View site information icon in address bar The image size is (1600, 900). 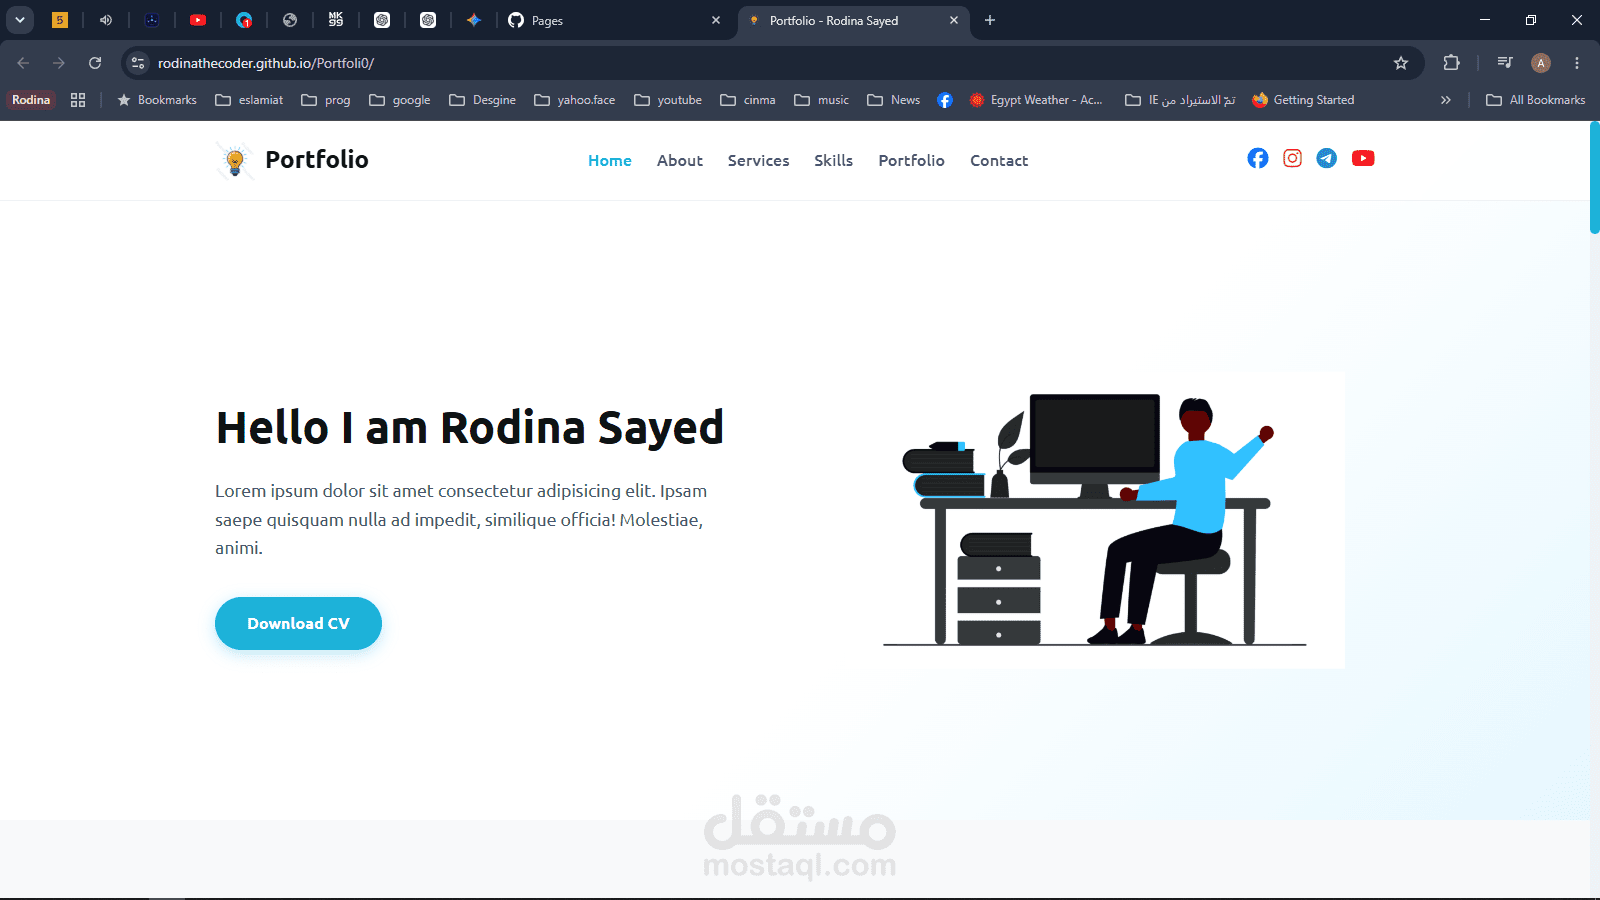click(138, 63)
